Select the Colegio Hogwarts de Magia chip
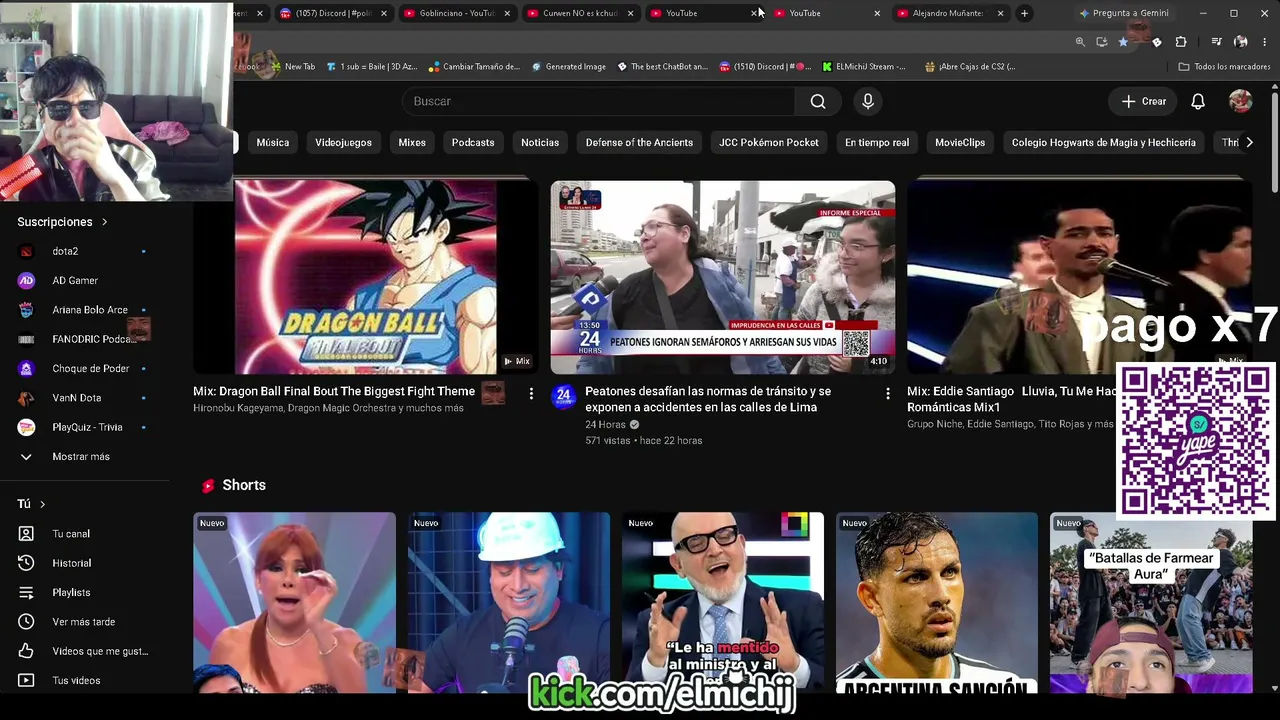 (1103, 142)
